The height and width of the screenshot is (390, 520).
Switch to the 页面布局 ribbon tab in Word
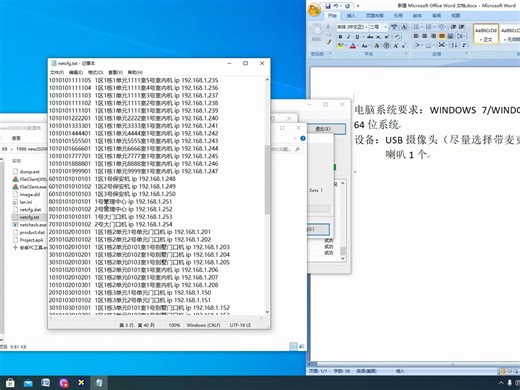[x=375, y=16]
